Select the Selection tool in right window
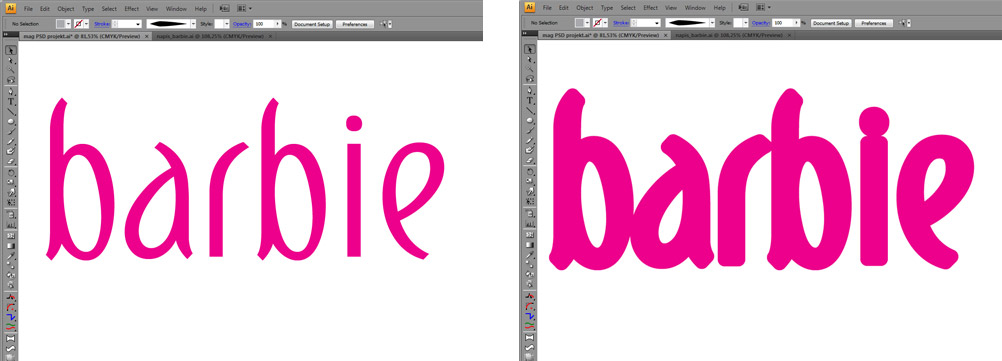The height and width of the screenshot is (361, 1002). pyautogui.click(x=530, y=50)
